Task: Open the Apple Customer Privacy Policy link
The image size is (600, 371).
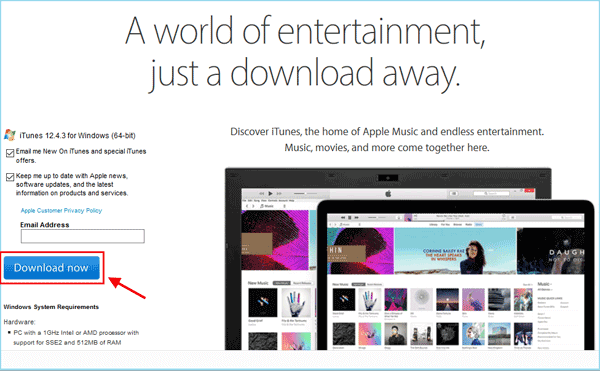Action: [x=61, y=210]
